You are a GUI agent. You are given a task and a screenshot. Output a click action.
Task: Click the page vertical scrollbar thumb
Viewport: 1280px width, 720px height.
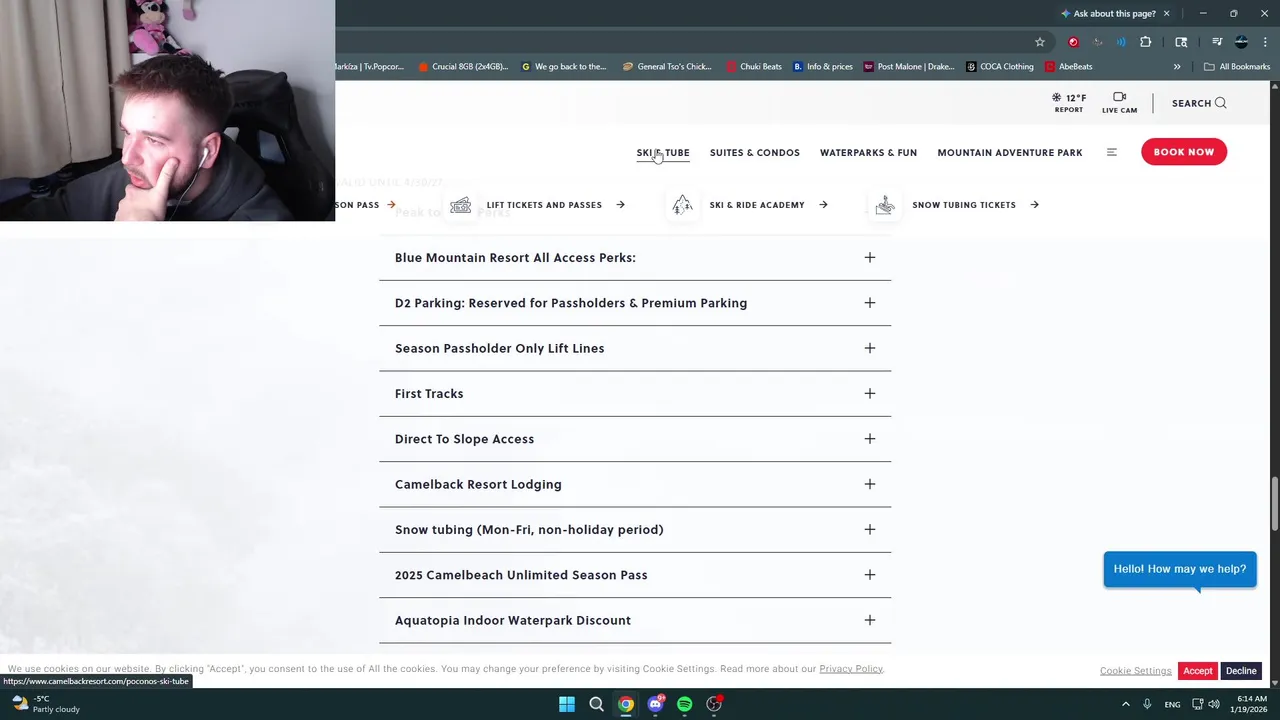[x=1274, y=505]
